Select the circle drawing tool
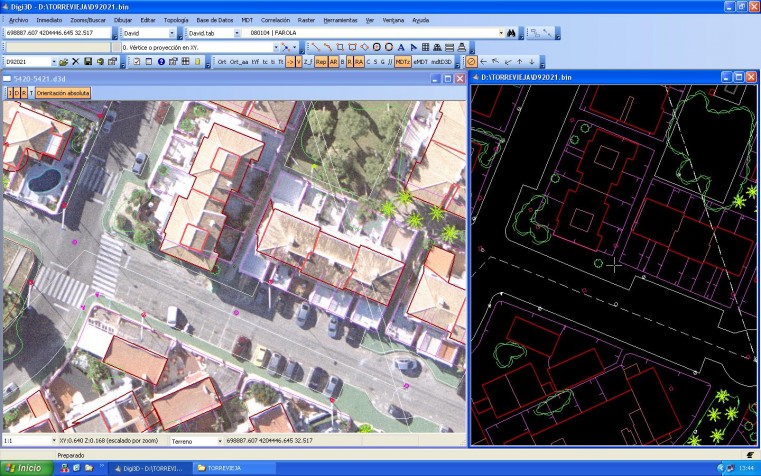 coord(376,47)
